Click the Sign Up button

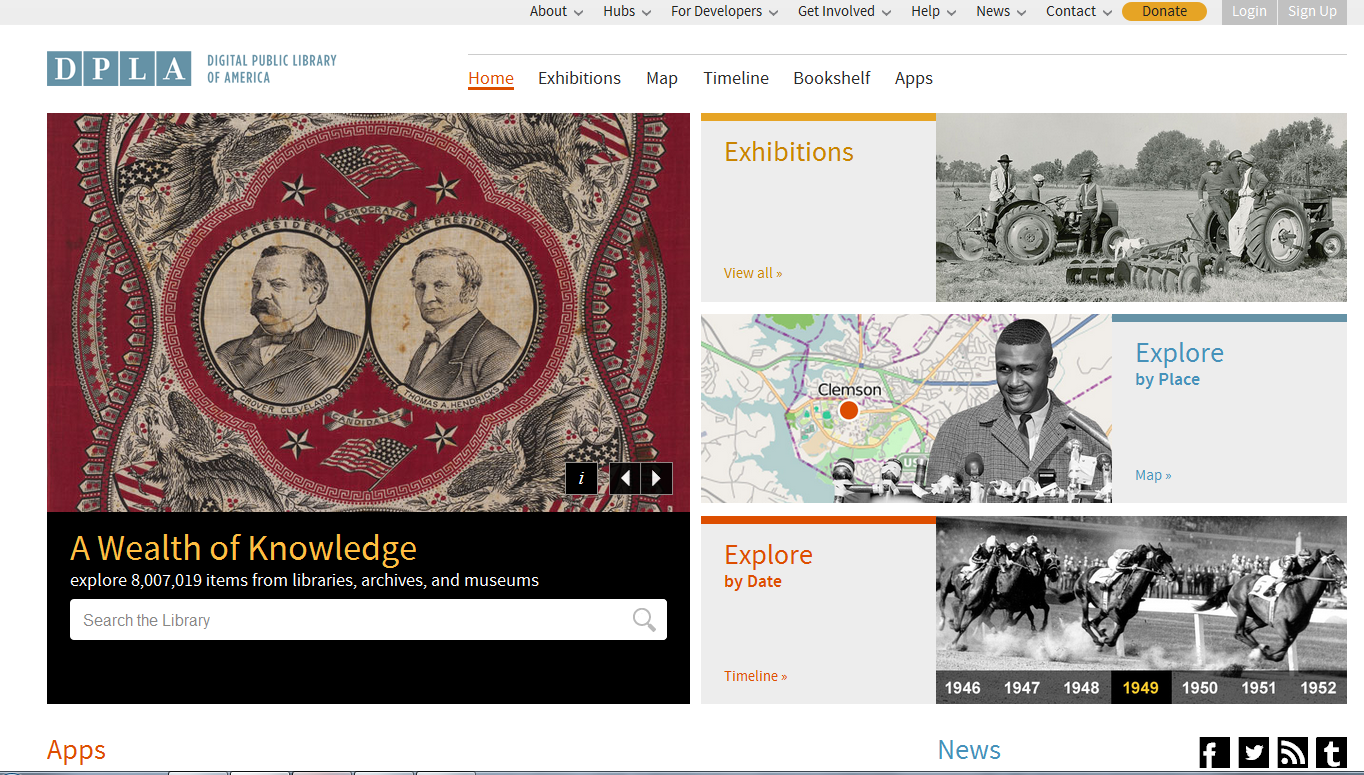point(1312,12)
